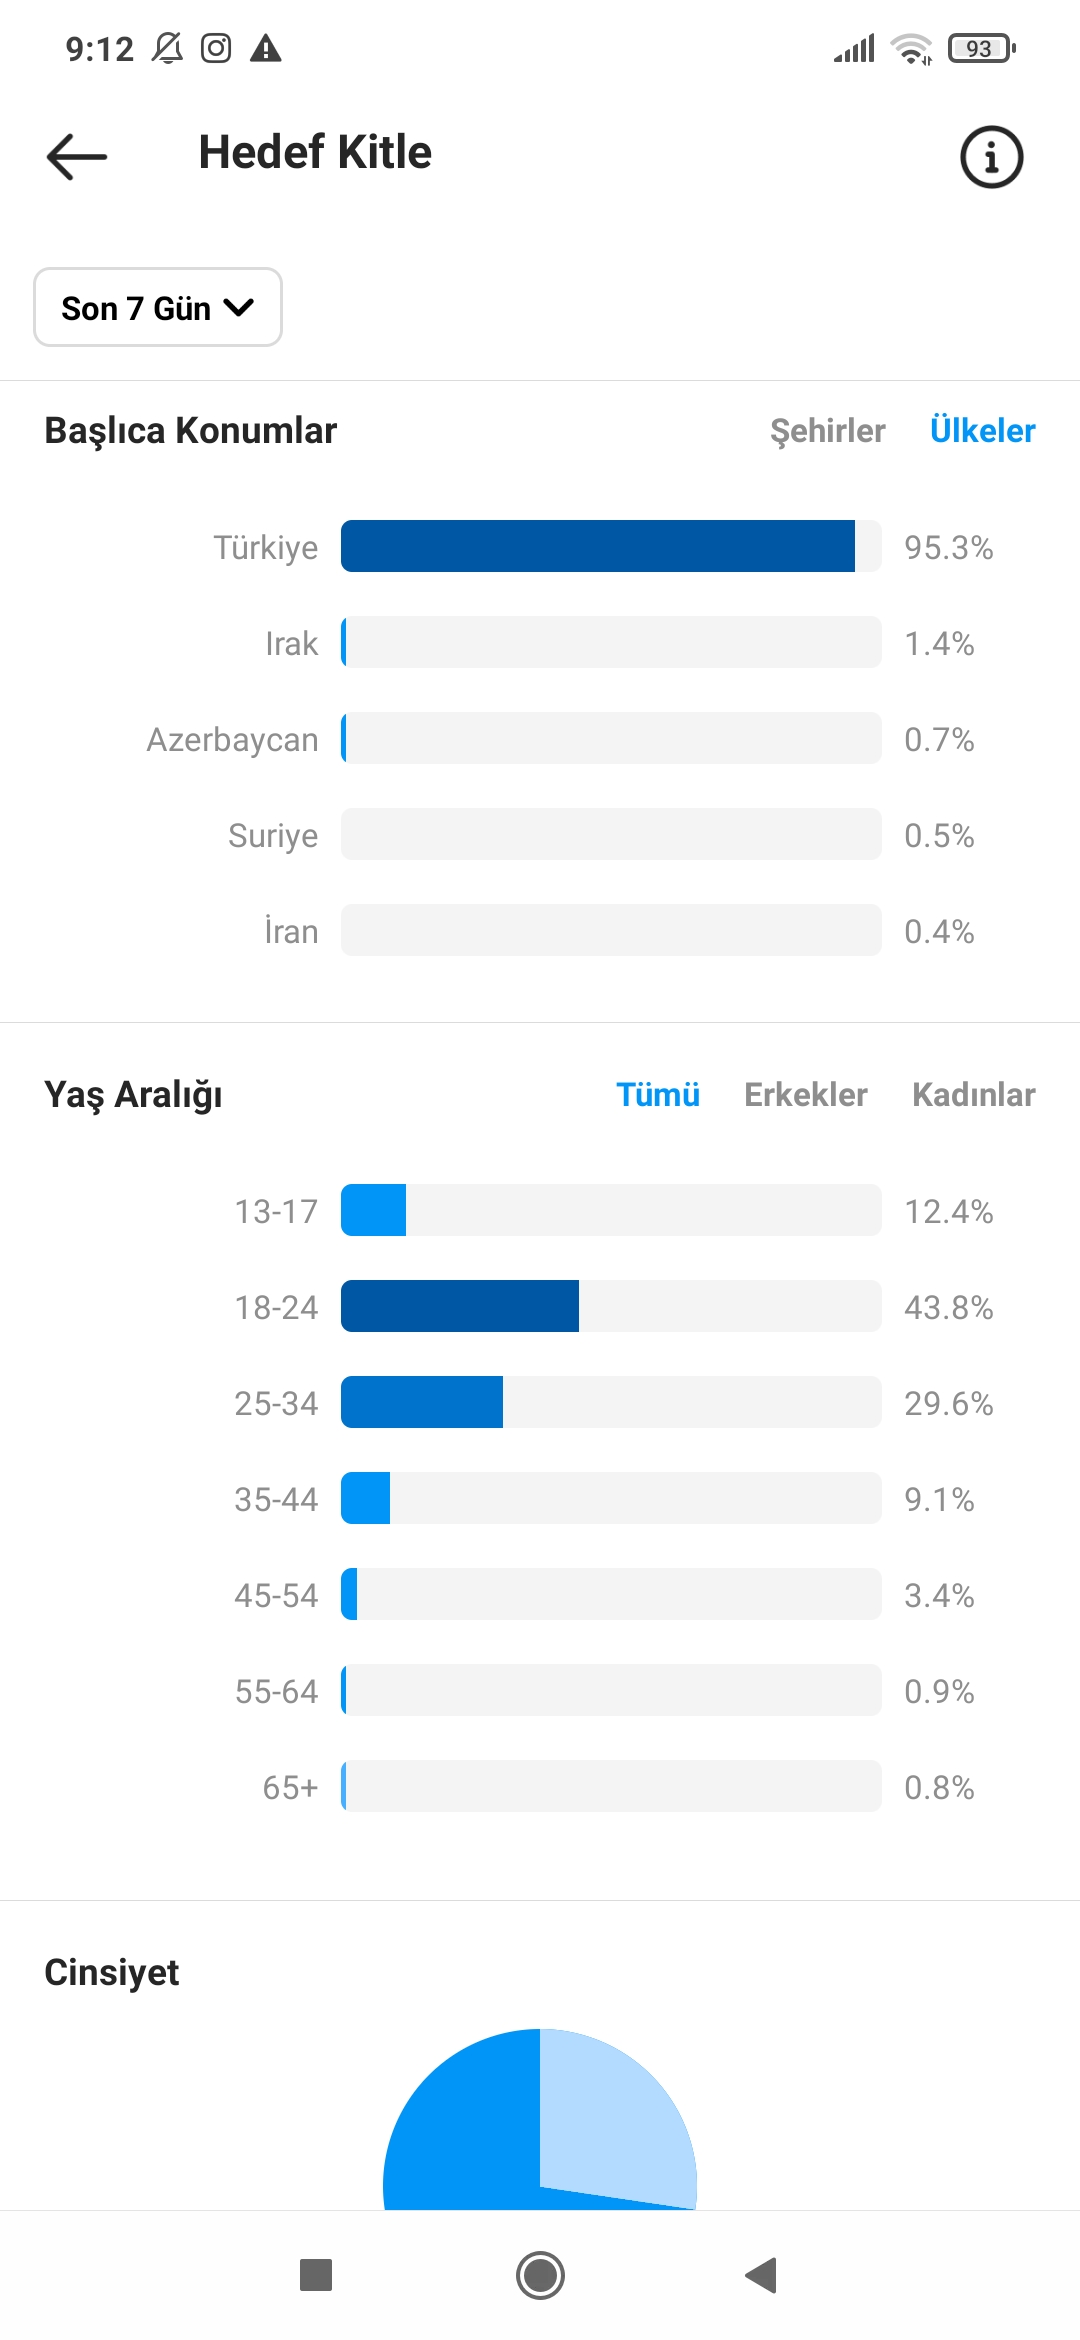This screenshot has width=1080, height=2340.
Task: Filter age range by Erkekler
Action: [806, 1094]
